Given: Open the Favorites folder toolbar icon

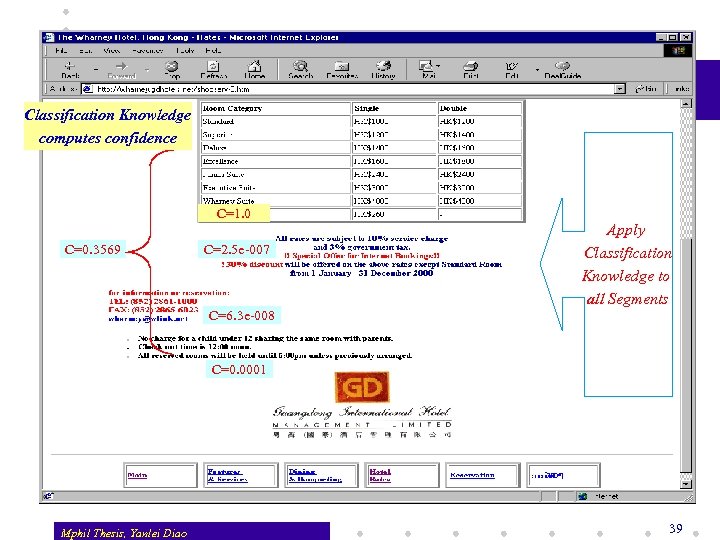Looking at the screenshot, I should click(x=342, y=70).
